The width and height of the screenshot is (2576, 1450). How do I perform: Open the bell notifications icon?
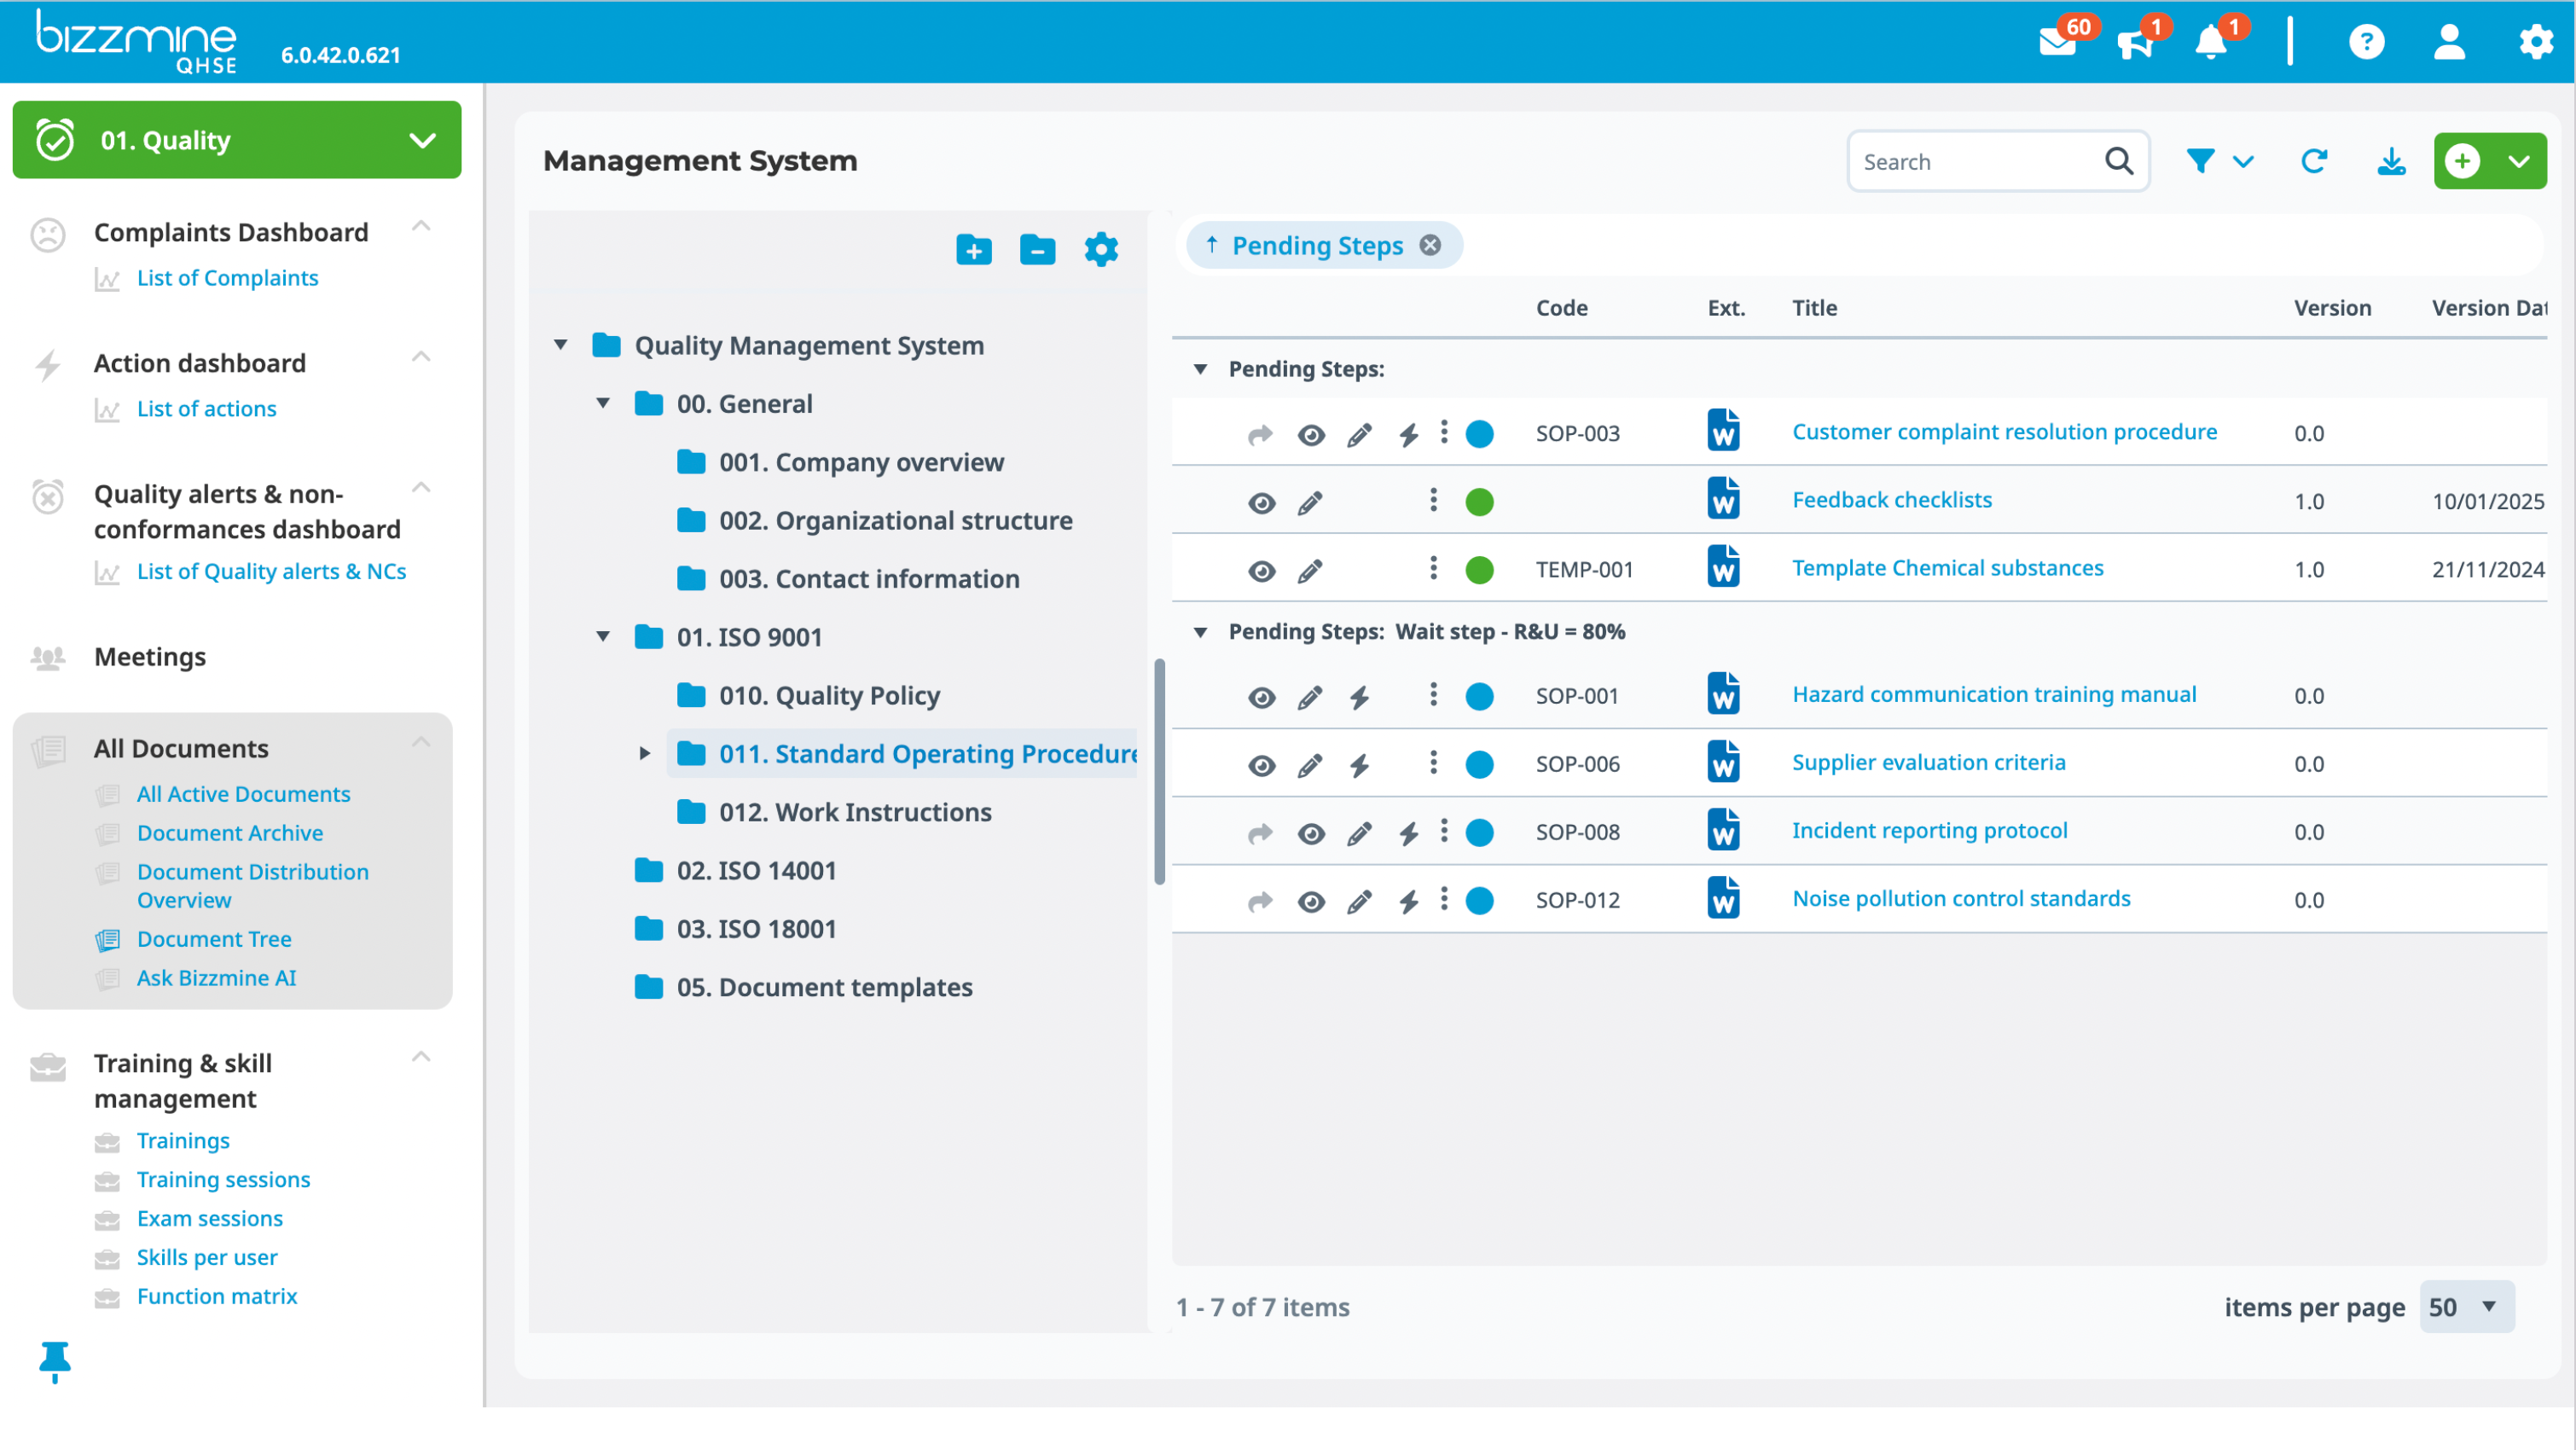point(2210,43)
